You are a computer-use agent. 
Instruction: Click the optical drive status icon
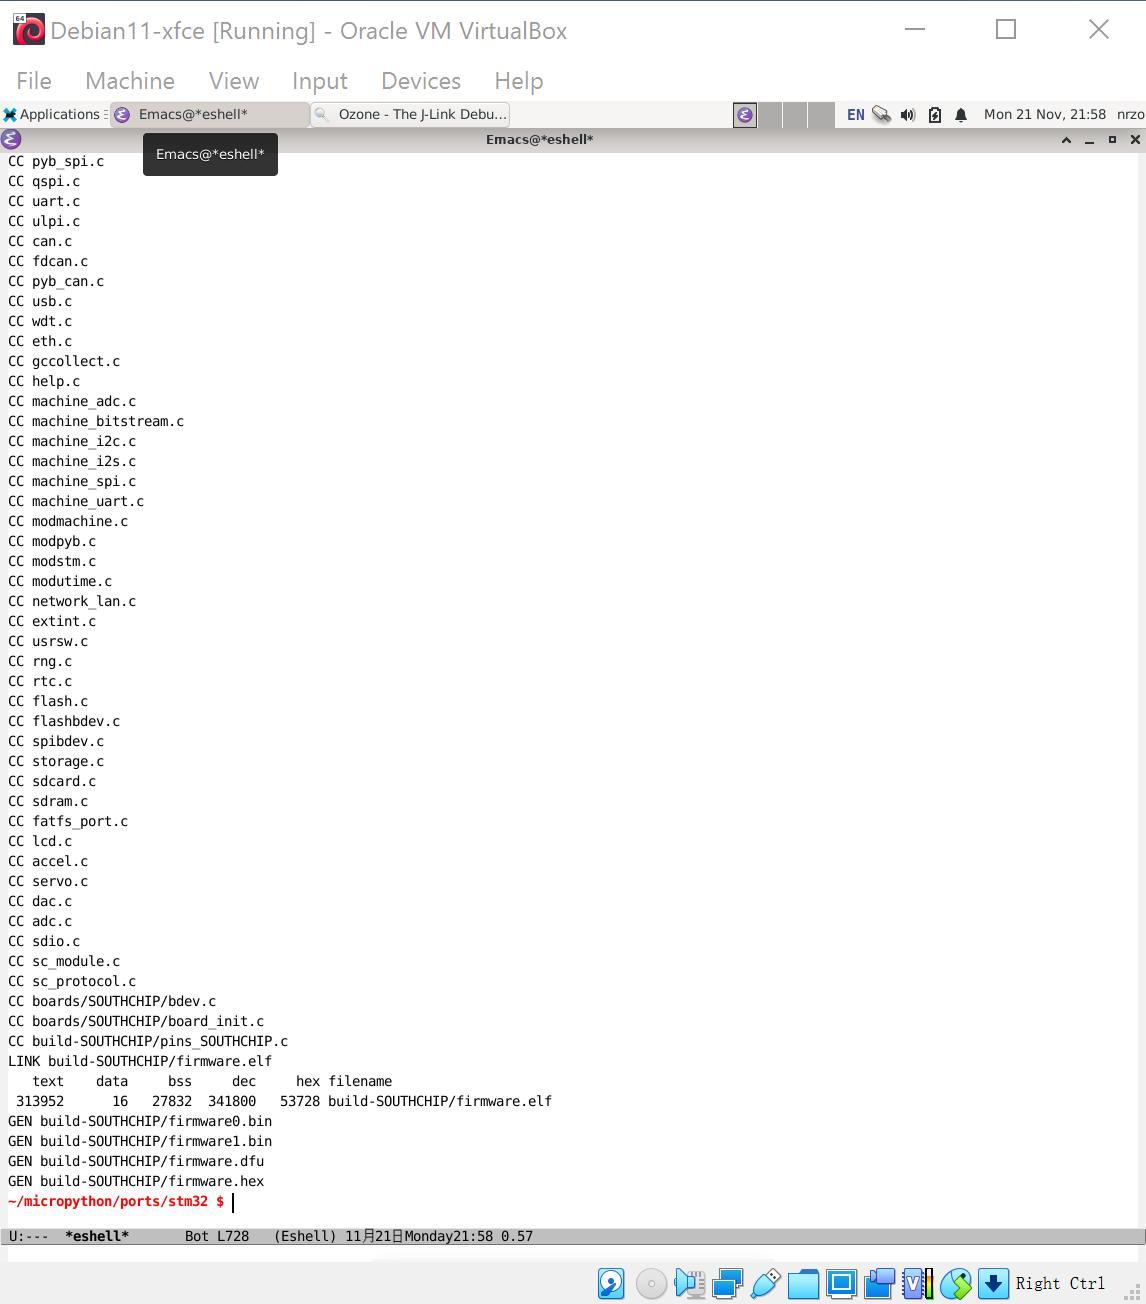point(651,1283)
